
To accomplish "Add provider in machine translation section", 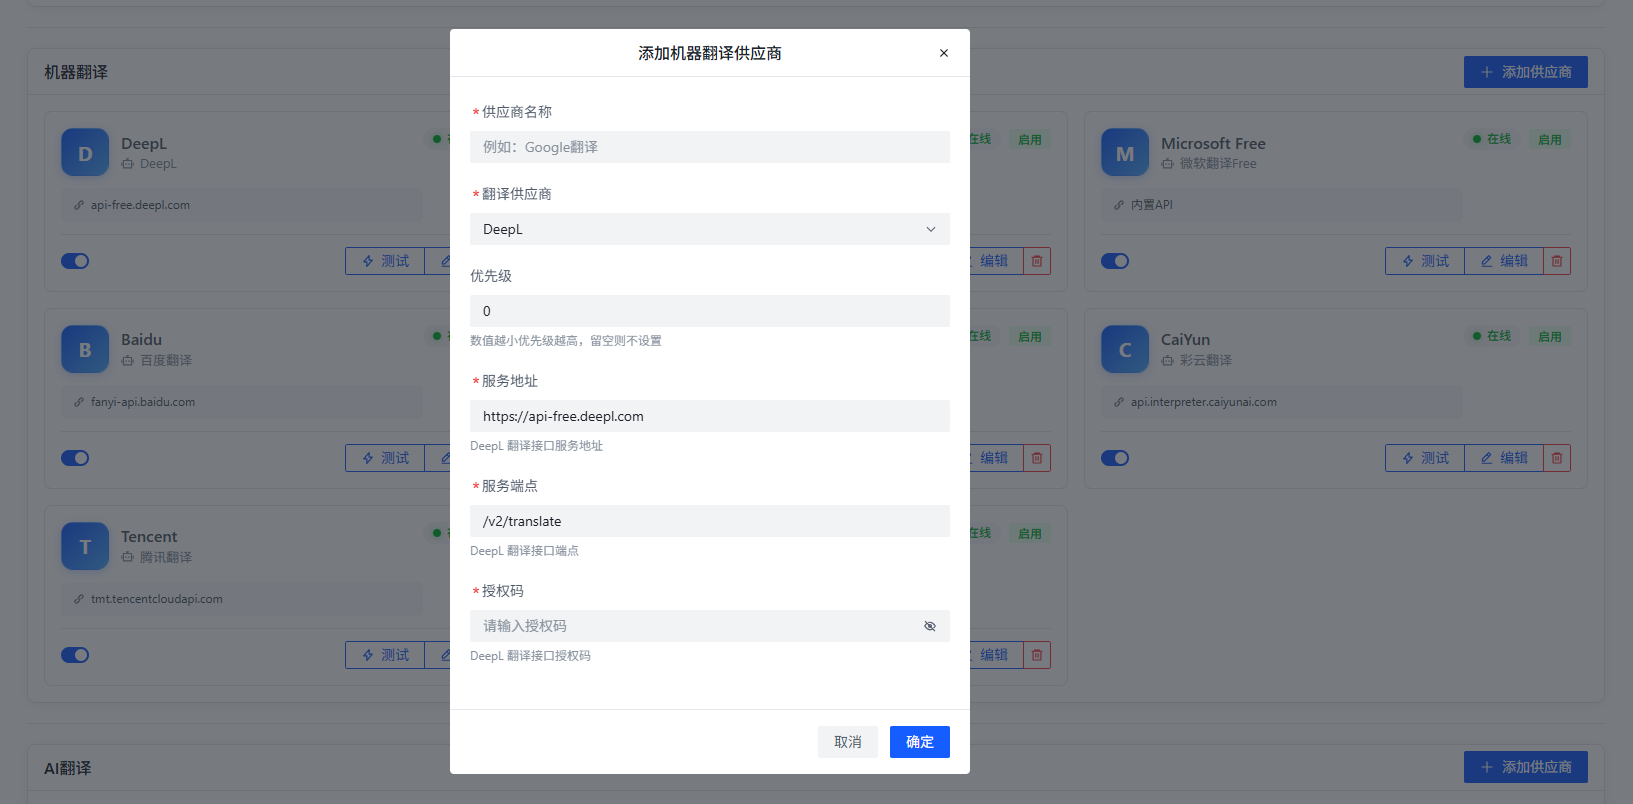I will tap(1525, 72).
